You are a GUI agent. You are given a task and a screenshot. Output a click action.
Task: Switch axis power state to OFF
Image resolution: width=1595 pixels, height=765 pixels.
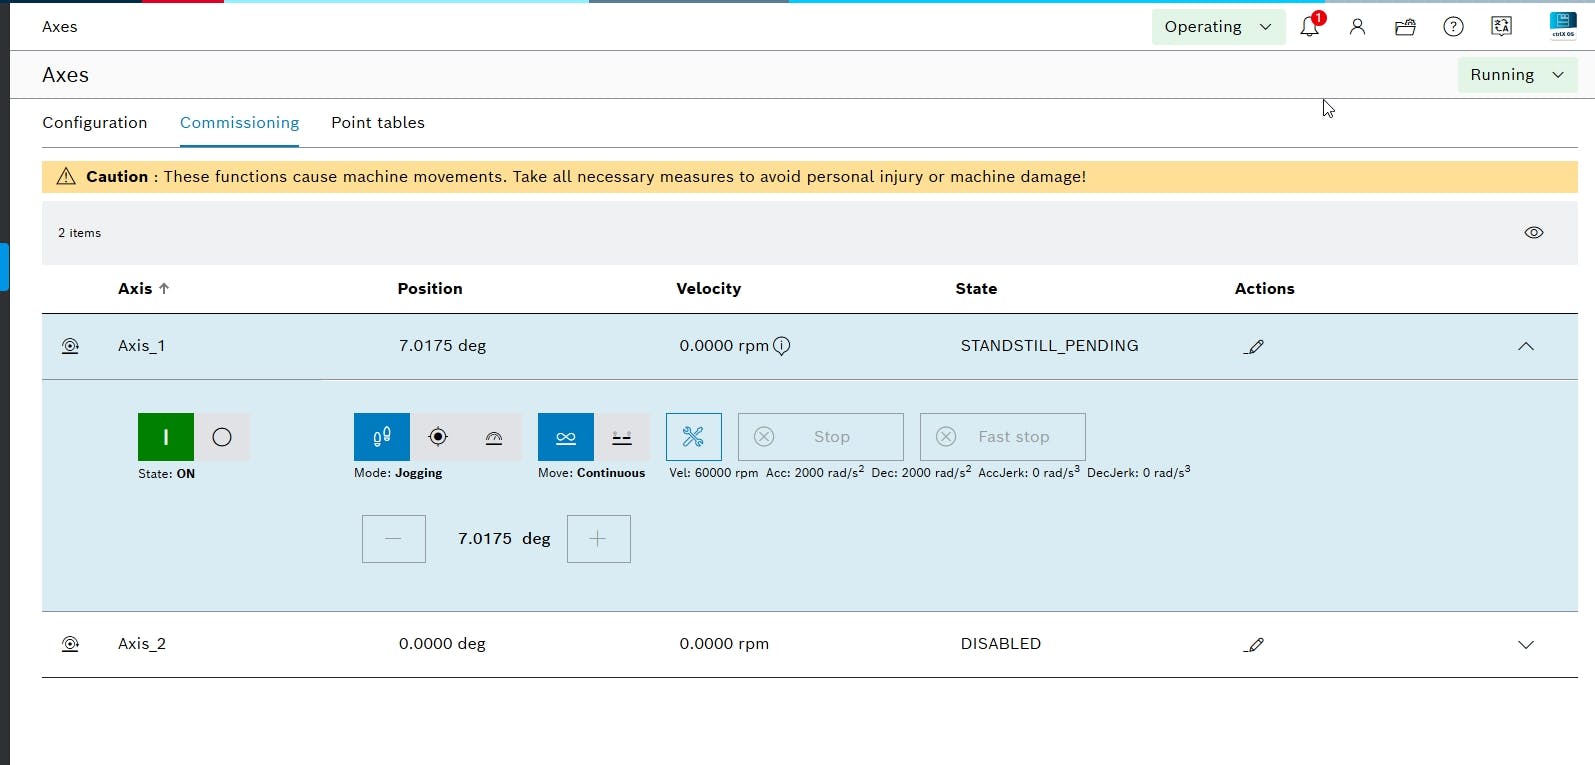tap(222, 437)
